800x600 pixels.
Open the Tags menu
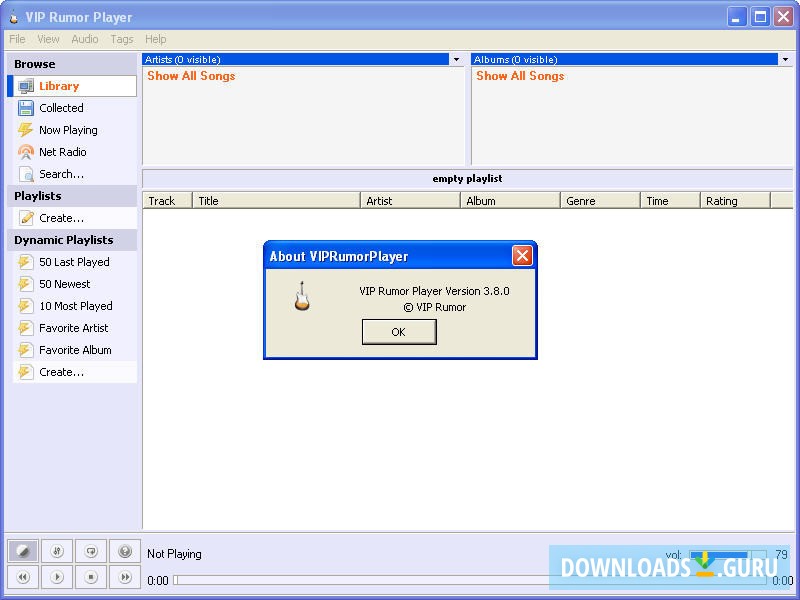coord(121,39)
